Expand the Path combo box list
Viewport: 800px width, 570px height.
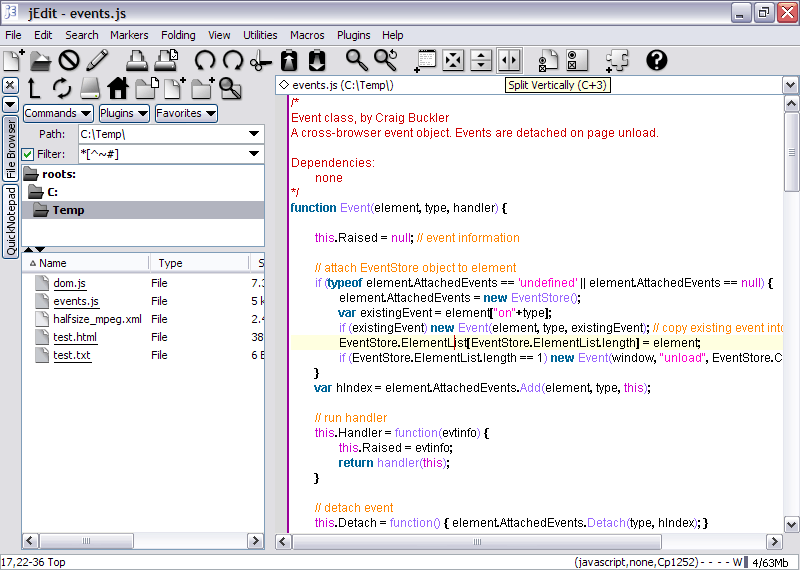point(254,134)
